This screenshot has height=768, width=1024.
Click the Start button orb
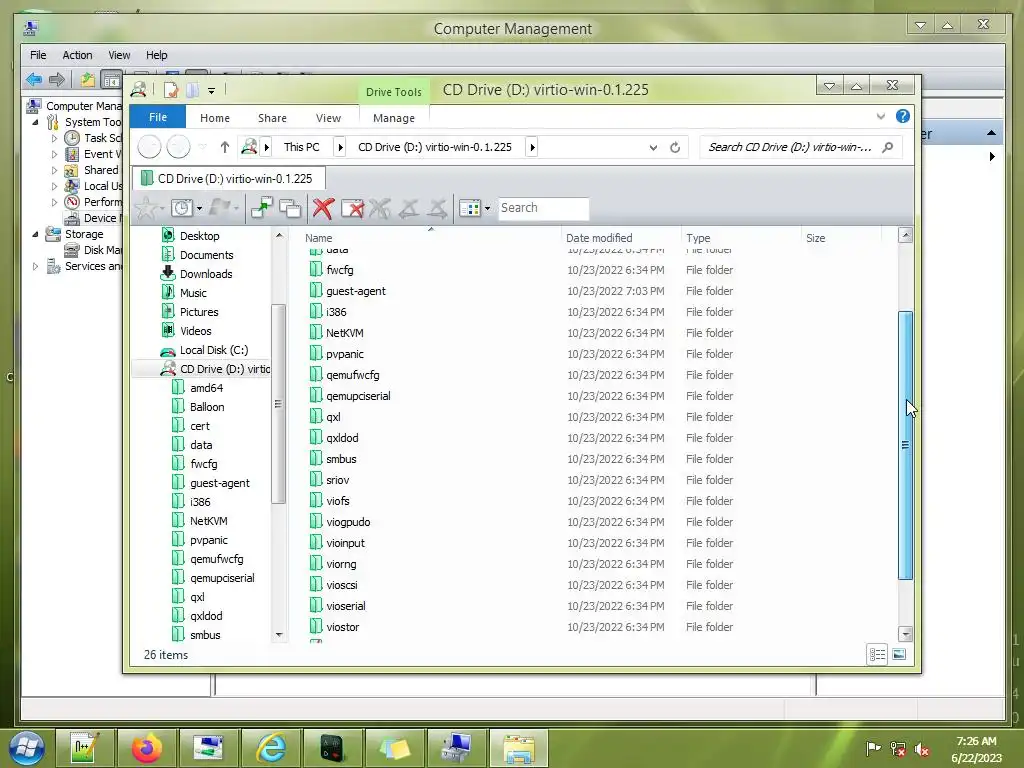point(26,748)
